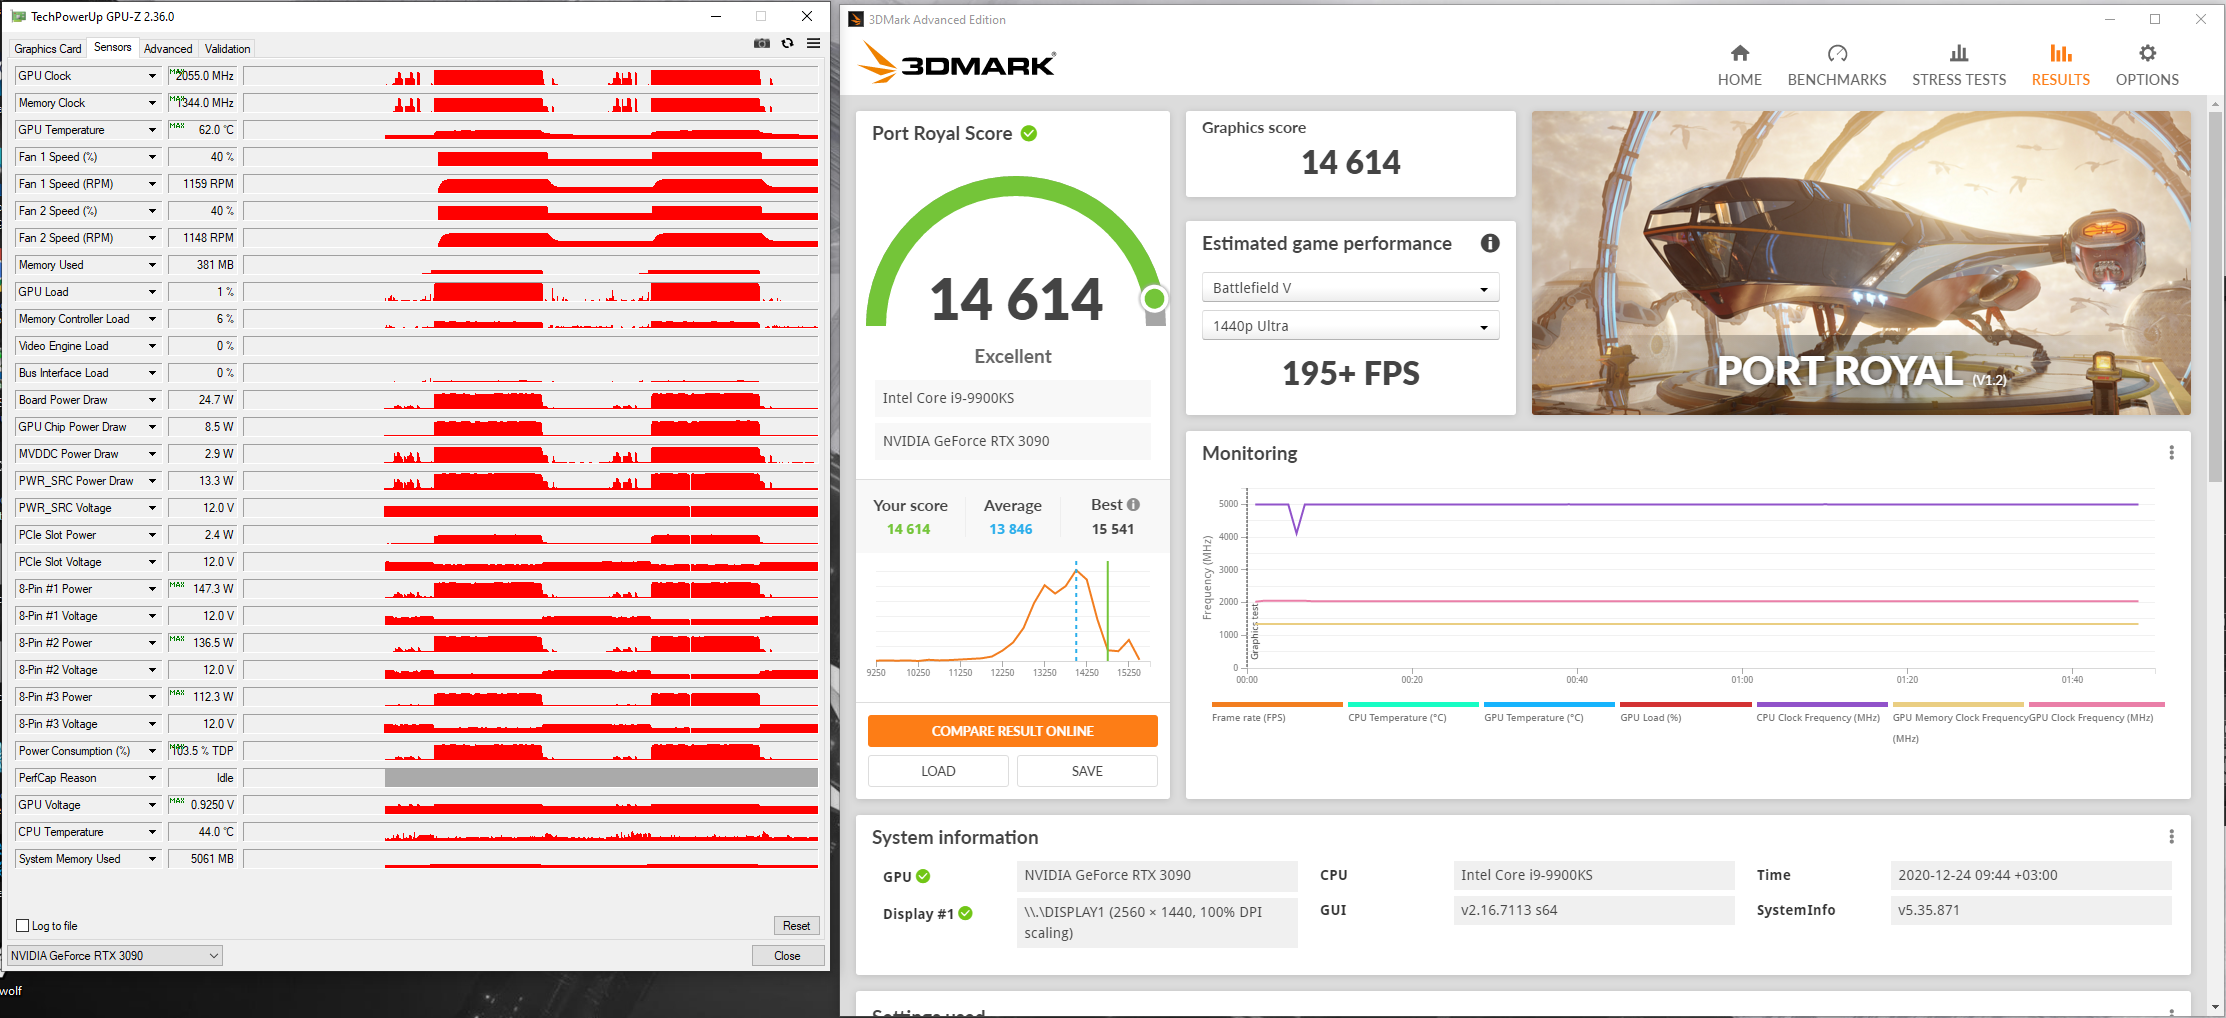
Task: Click the green check beside Port Royal Score
Action: [1029, 133]
